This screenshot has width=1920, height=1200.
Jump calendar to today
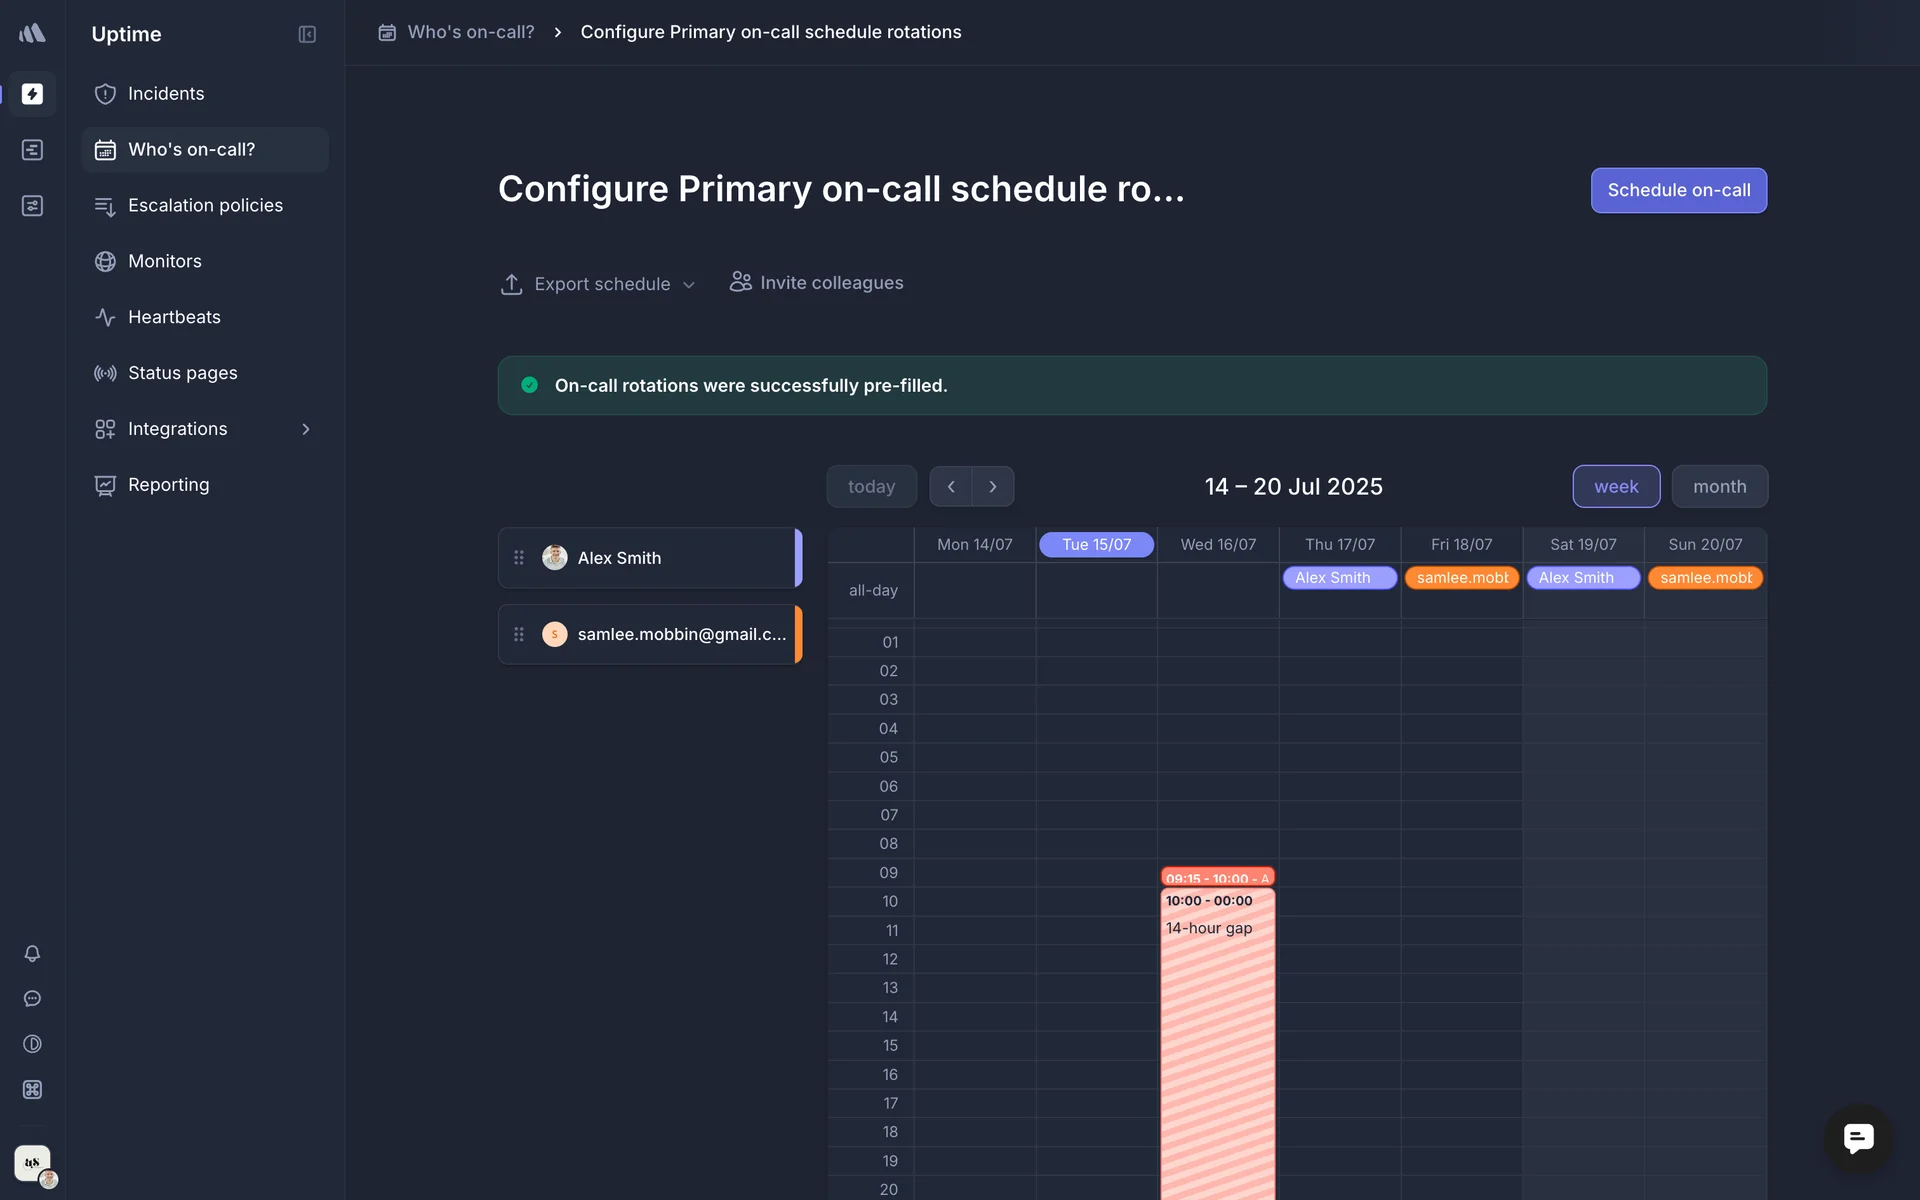tap(871, 487)
